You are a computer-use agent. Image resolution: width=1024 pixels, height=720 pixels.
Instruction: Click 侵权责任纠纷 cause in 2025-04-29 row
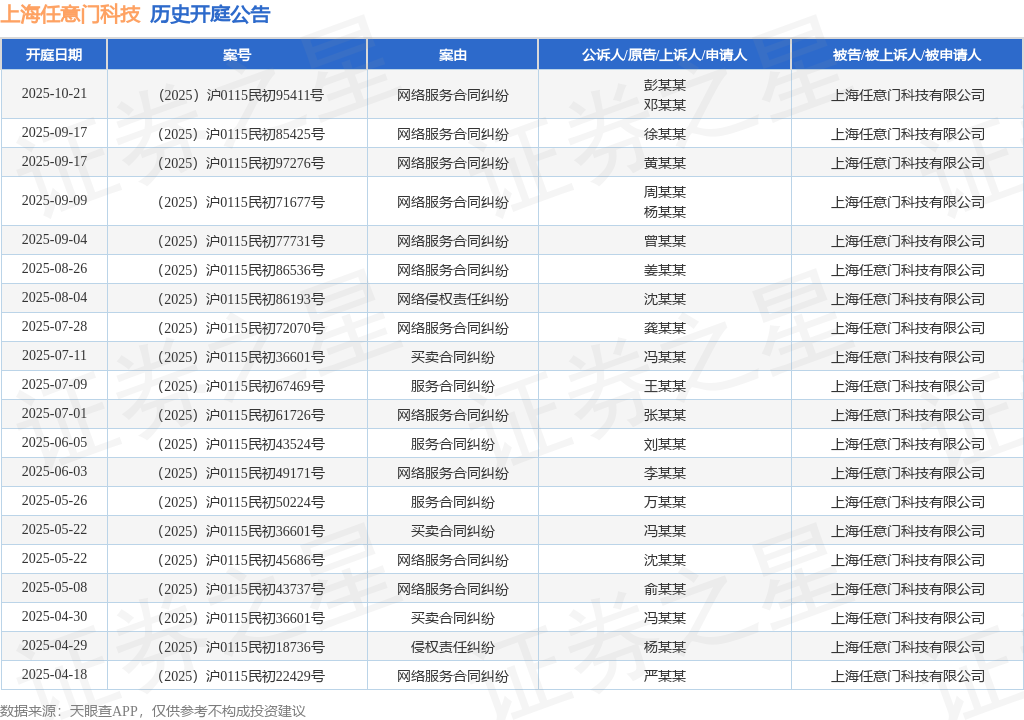tap(453, 647)
